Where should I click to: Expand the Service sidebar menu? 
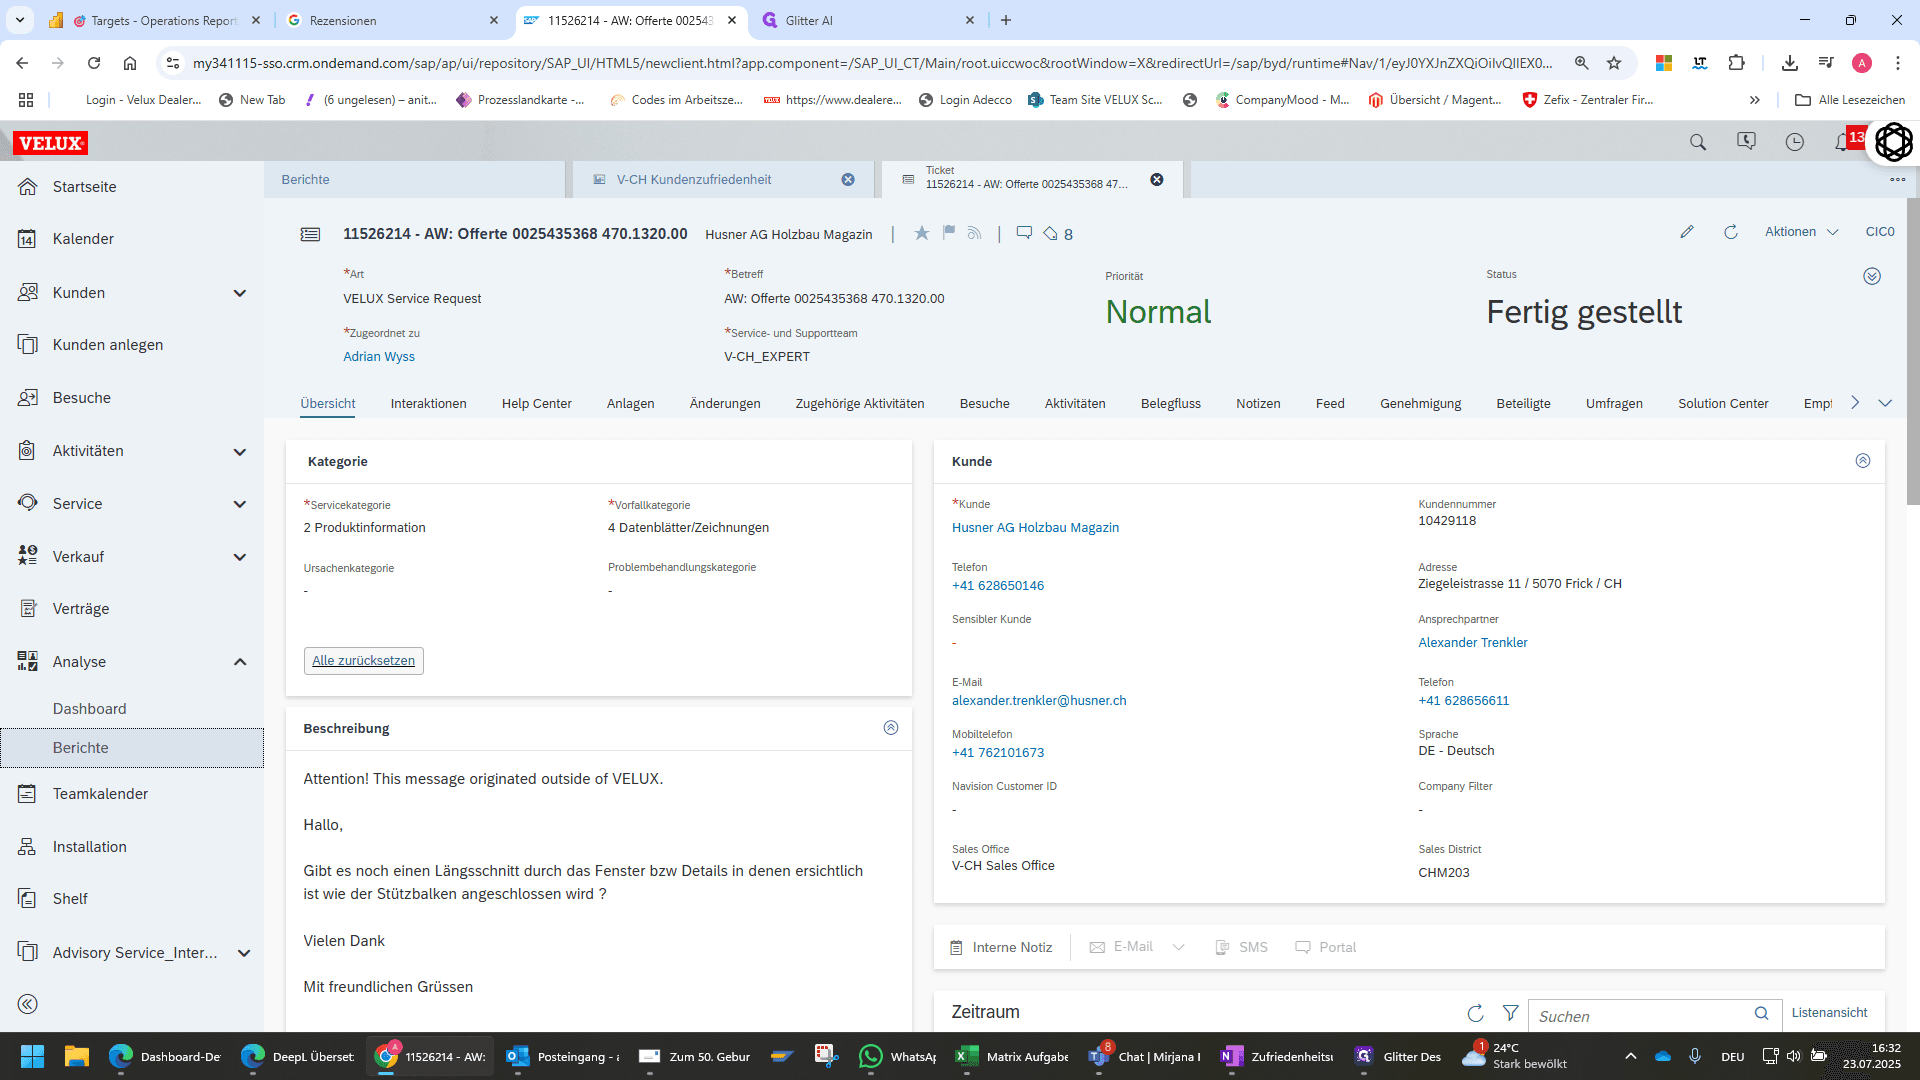[x=240, y=504]
